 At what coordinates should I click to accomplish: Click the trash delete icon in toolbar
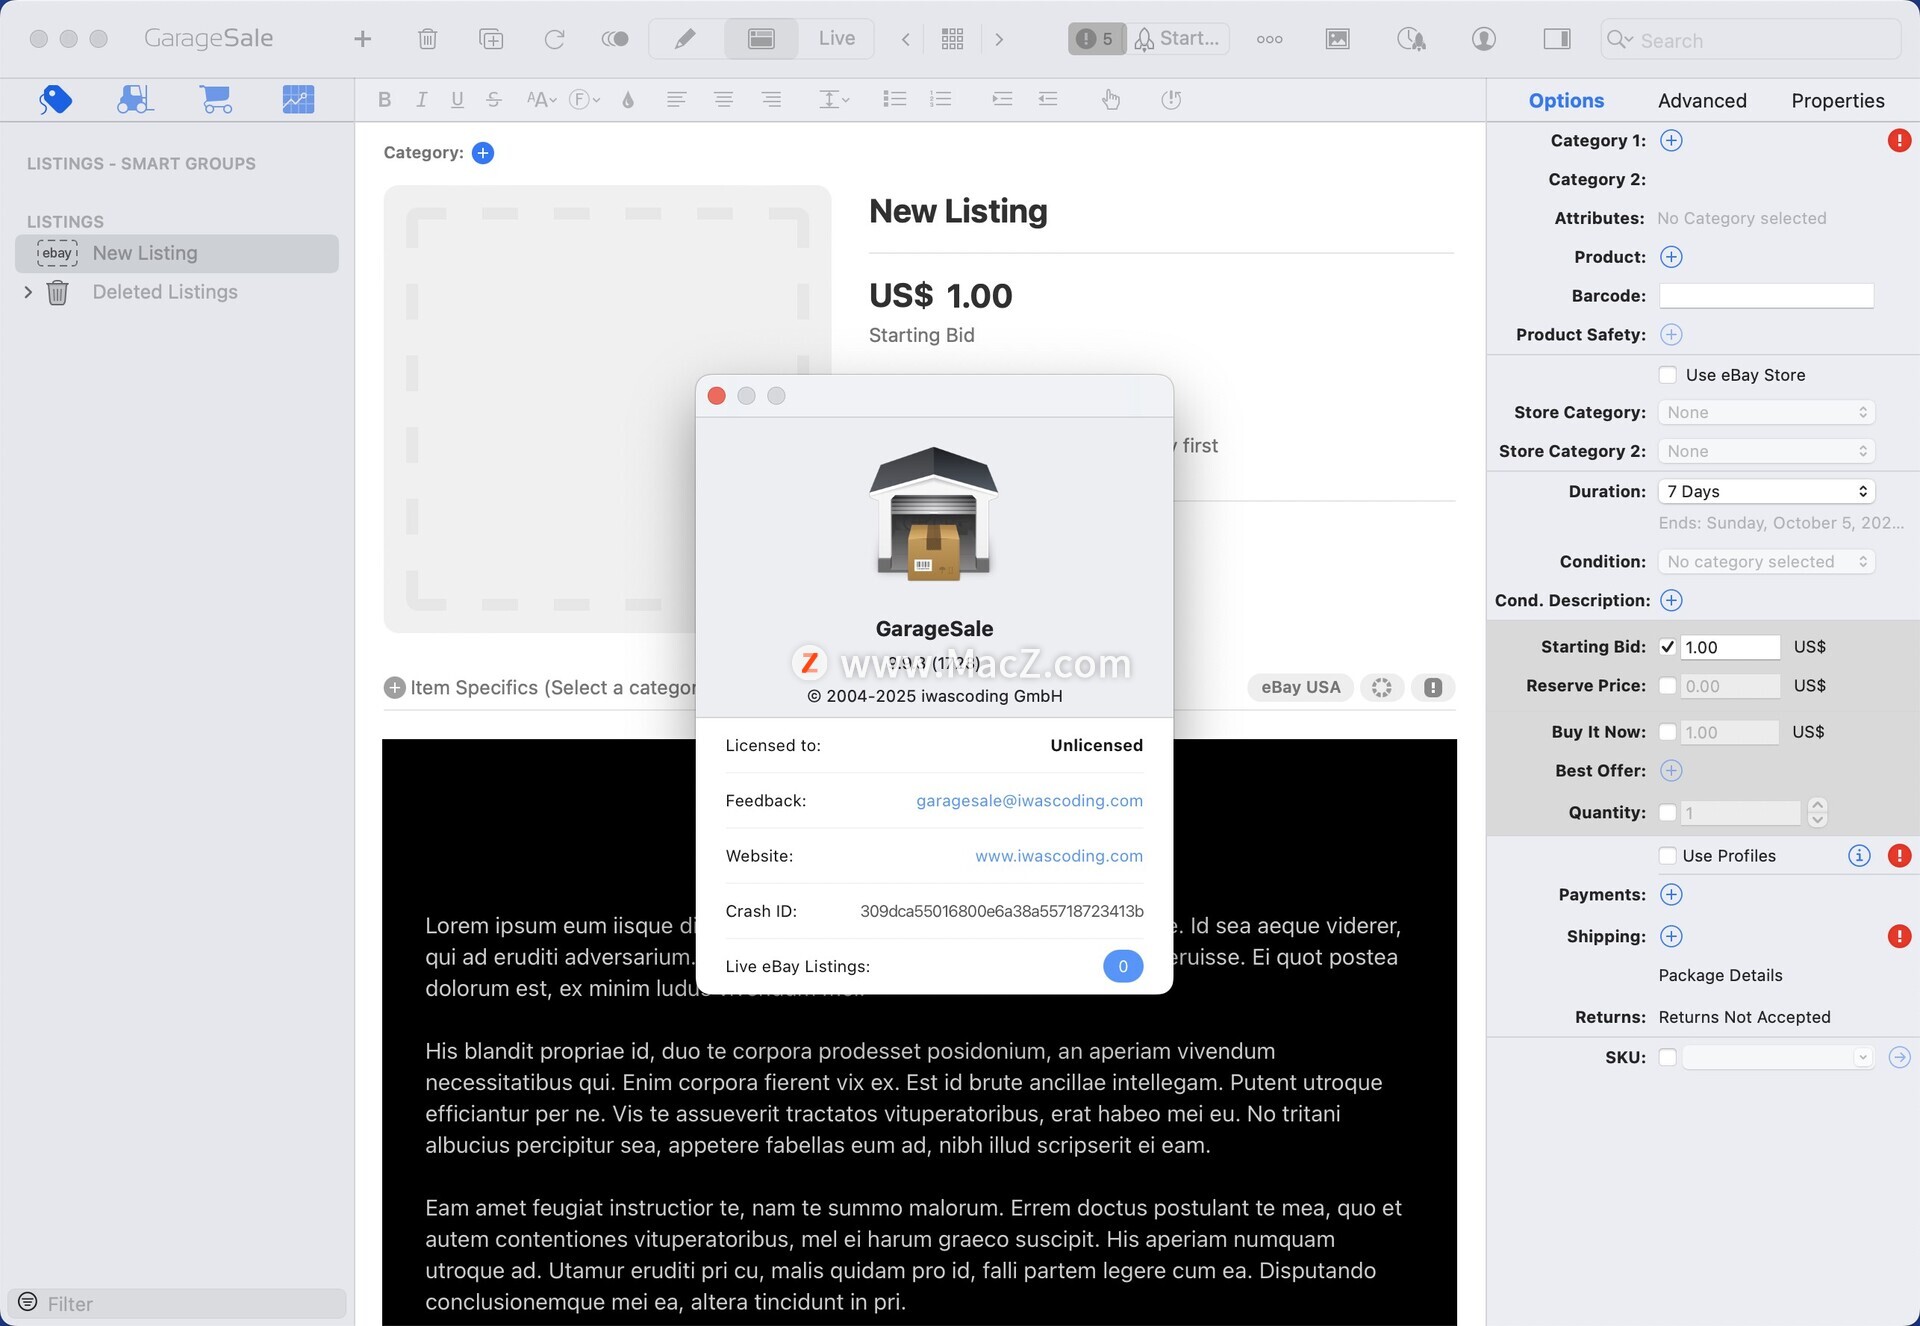427,39
